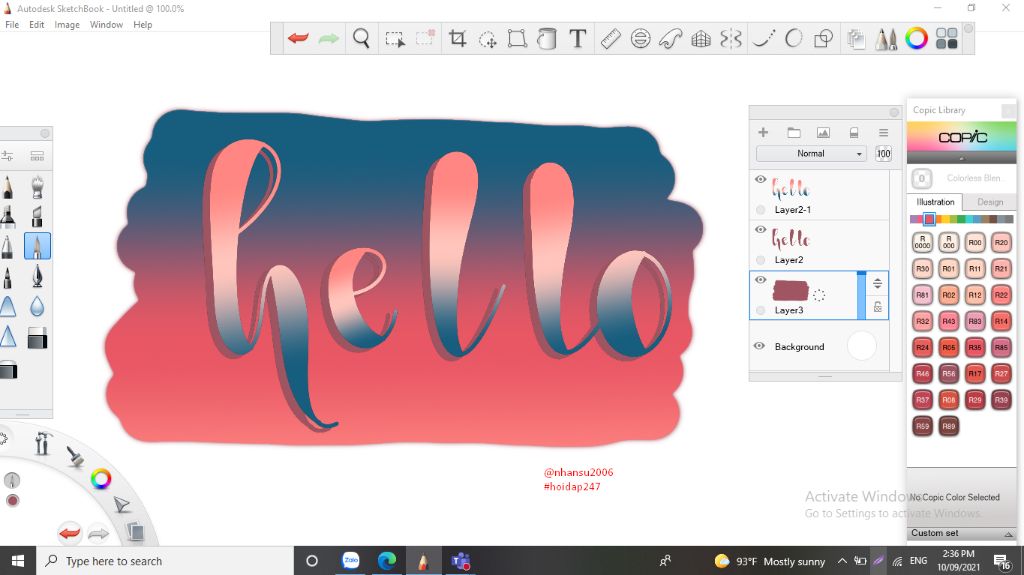Enable the Ruler guide
Image resolution: width=1024 pixels, height=575 pixels.
click(610, 39)
